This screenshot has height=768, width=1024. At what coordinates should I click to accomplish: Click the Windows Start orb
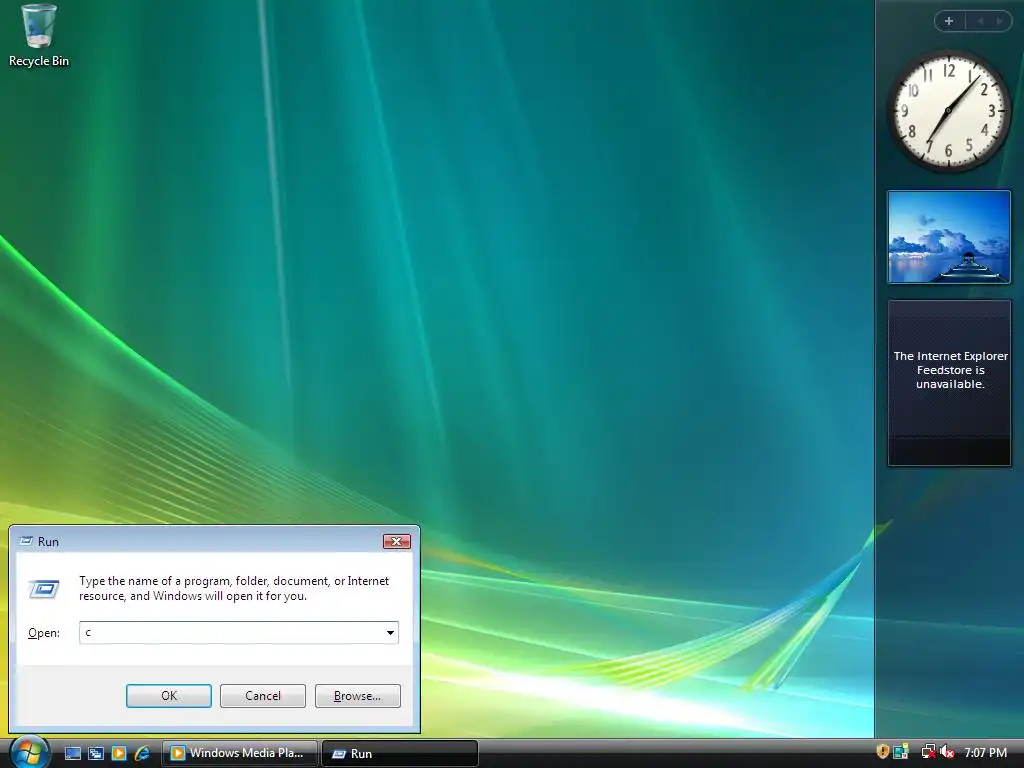click(x=29, y=752)
